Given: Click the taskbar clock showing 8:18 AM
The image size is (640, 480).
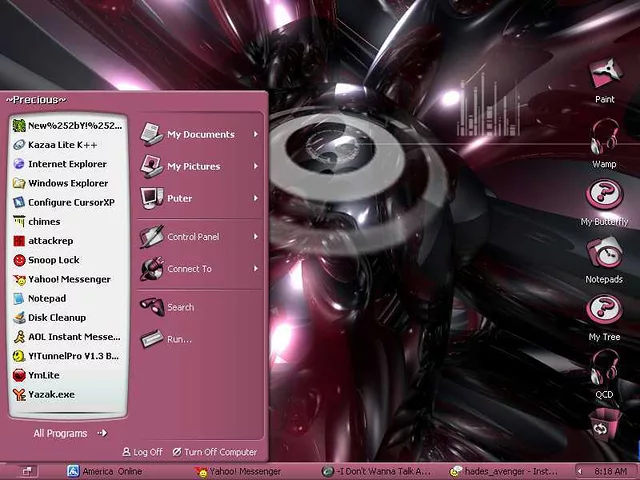Looking at the screenshot, I should pyautogui.click(x=609, y=471).
